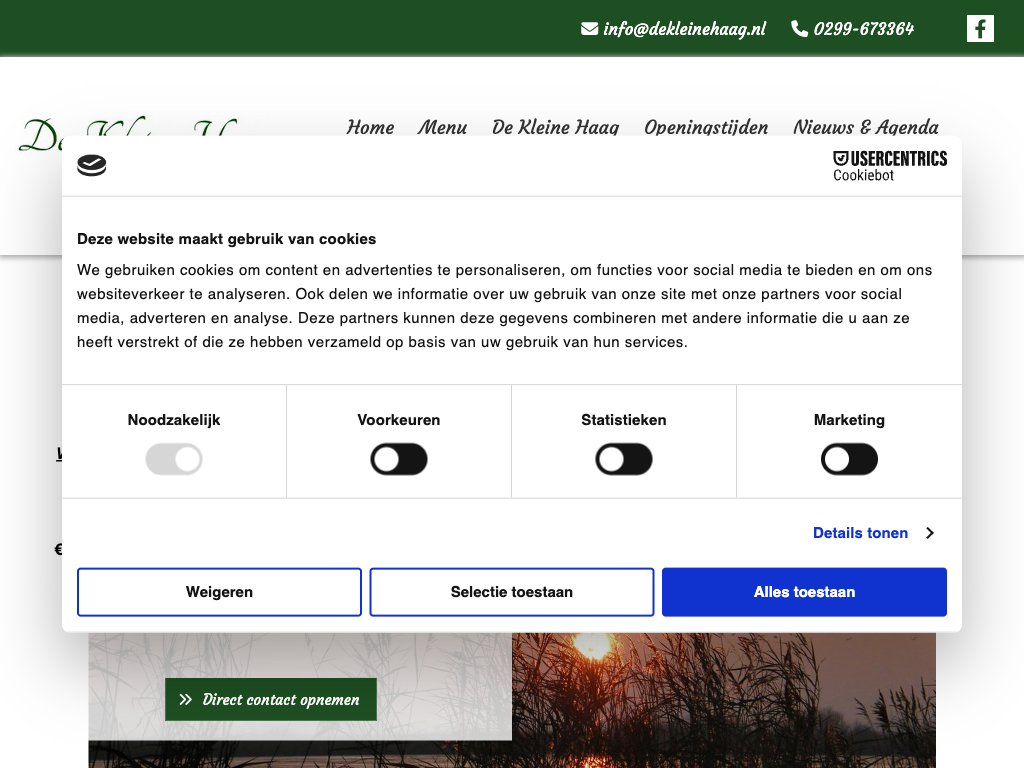This screenshot has height=768, width=1024.
Task: Open the Nieuws & Agenda page
Action: 865,127
